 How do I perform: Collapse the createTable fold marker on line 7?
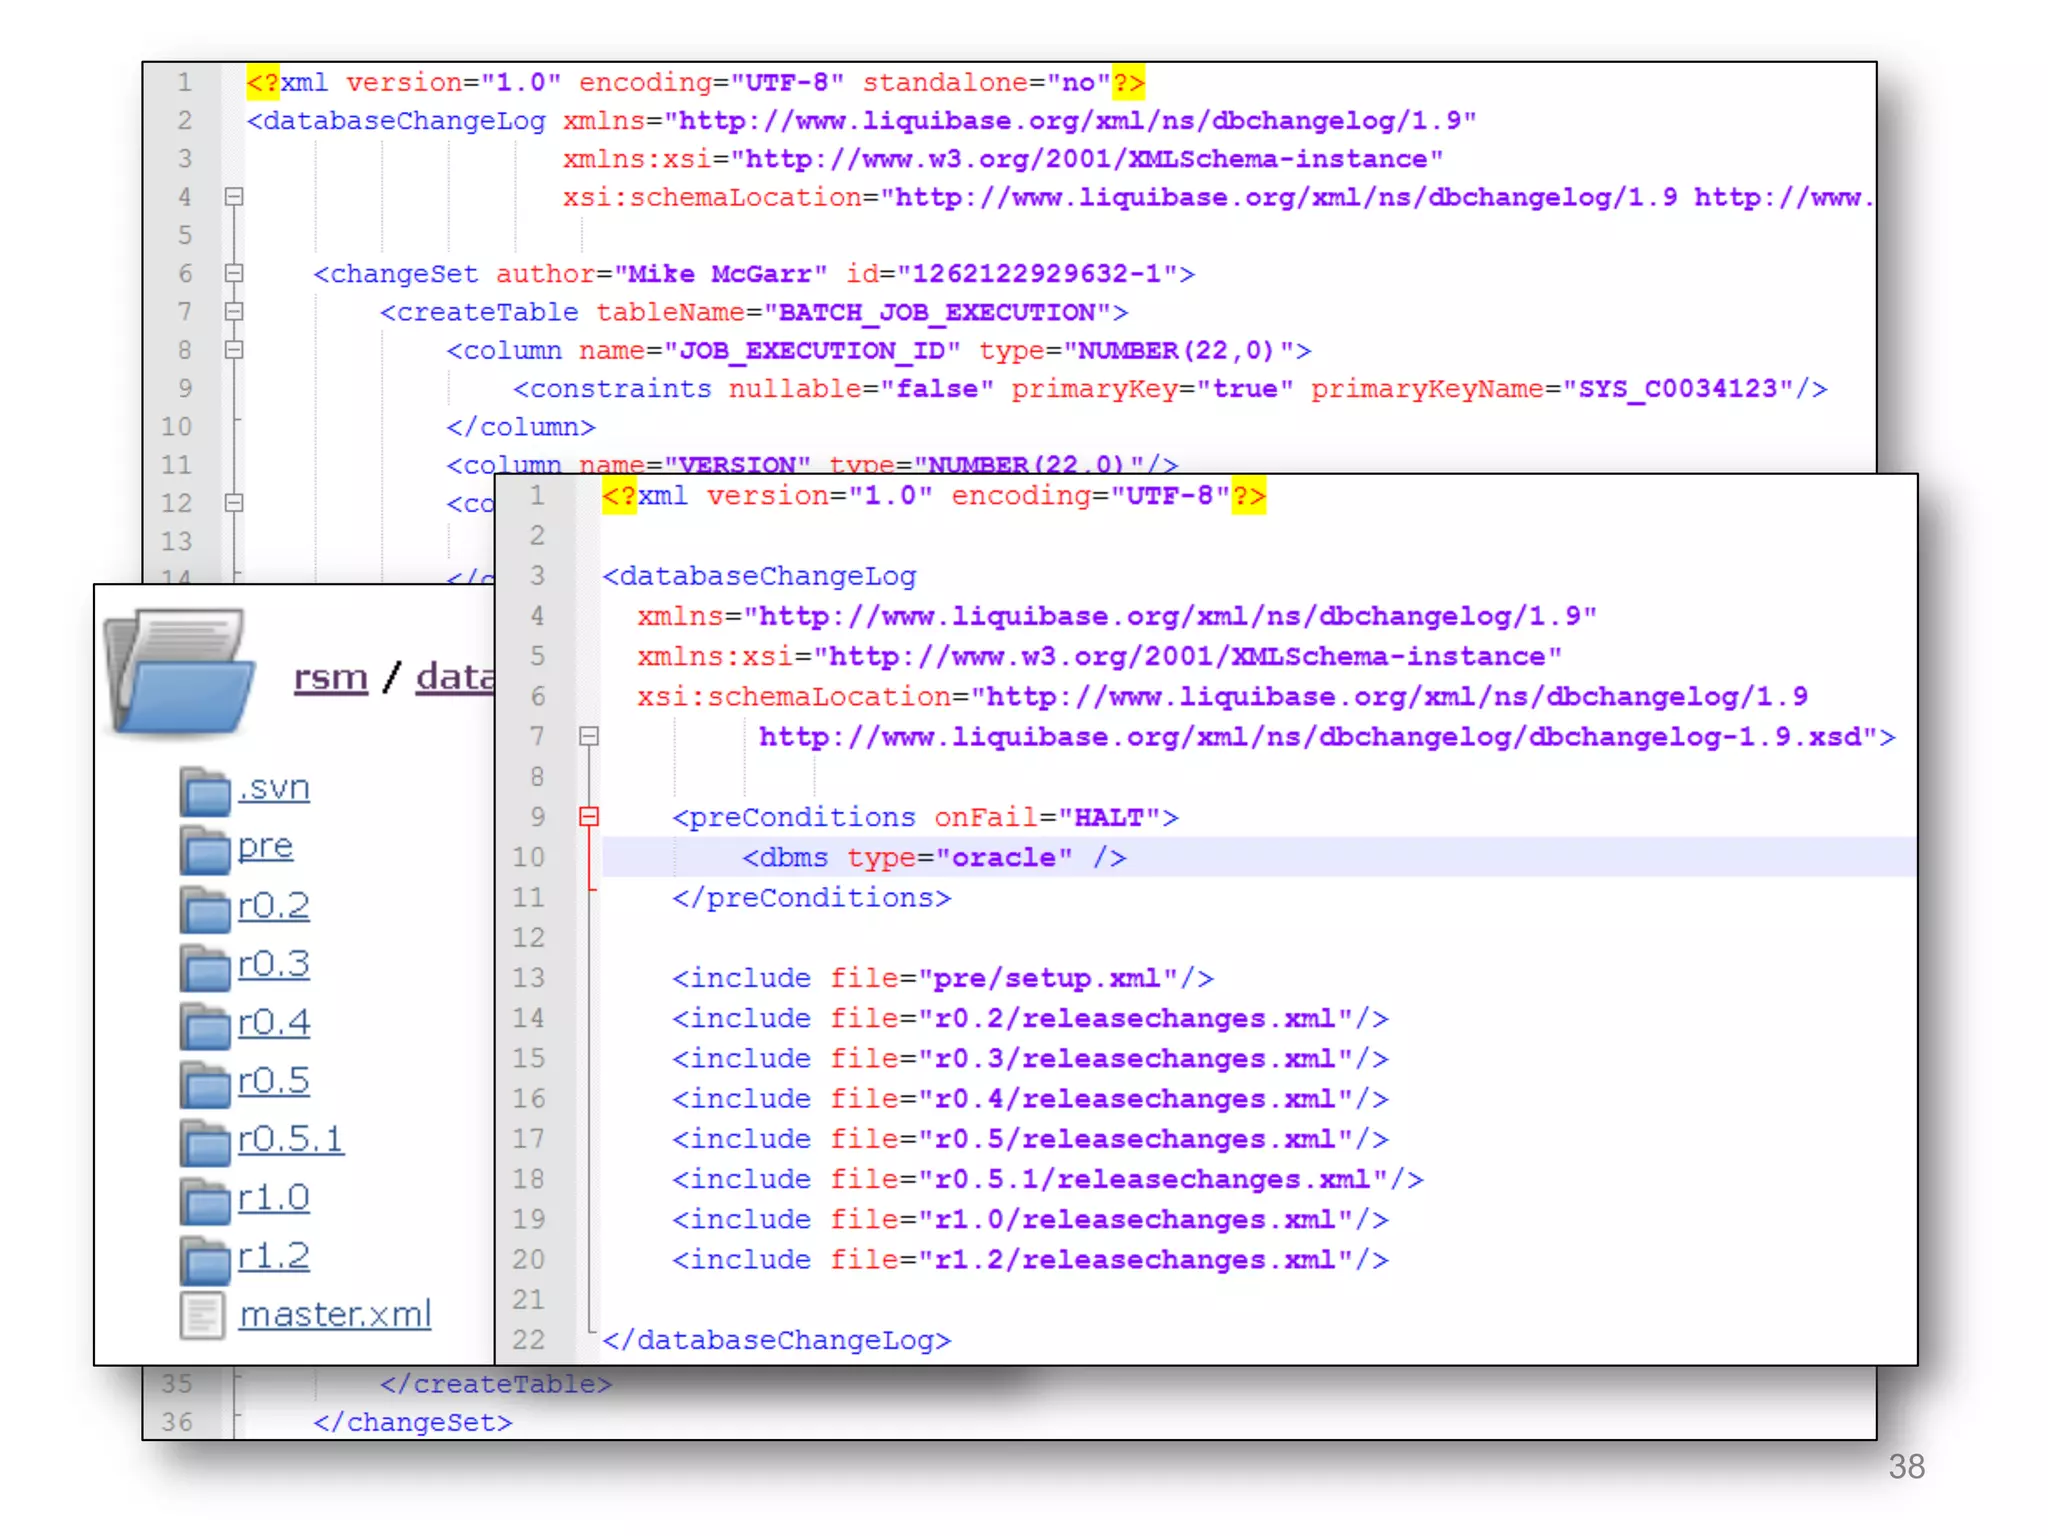[x=234, y=311]
